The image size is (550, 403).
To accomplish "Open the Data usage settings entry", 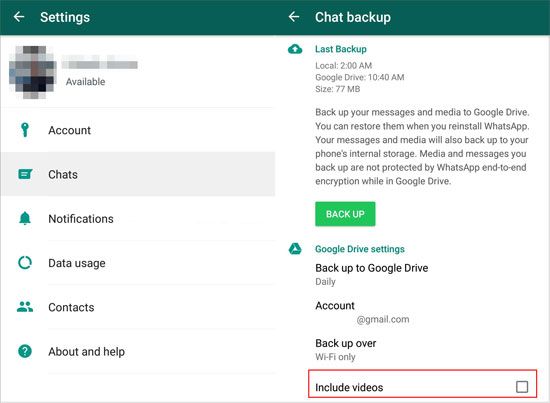I will click(x=138, y=263).
